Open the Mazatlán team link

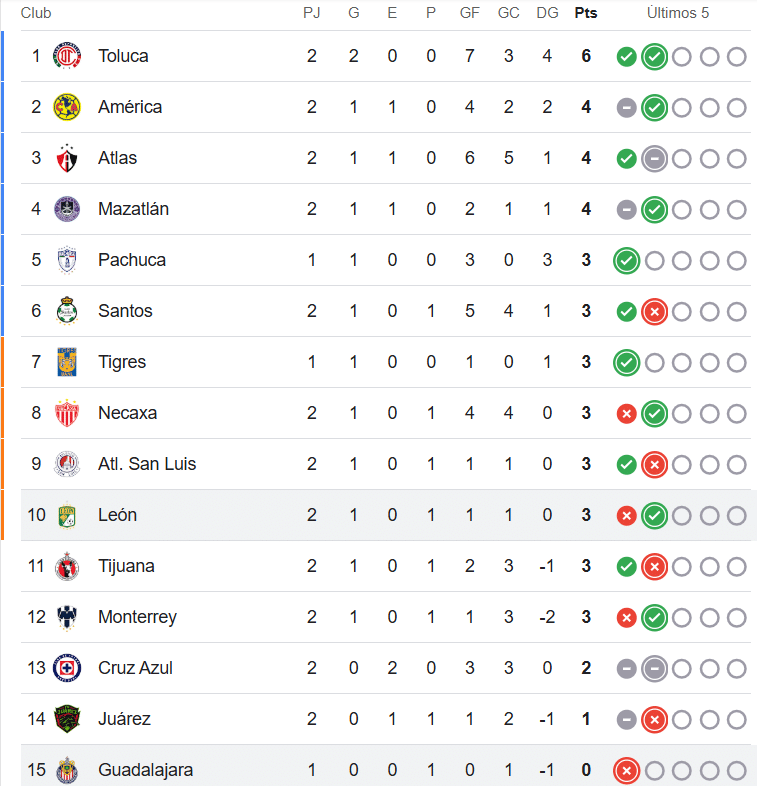(133, 209)
